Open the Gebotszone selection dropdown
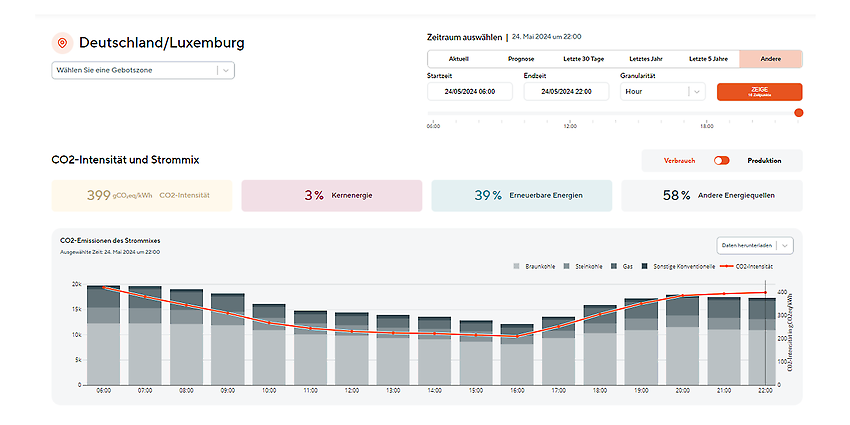Screen dimensions: 850x425 [143, 70]
